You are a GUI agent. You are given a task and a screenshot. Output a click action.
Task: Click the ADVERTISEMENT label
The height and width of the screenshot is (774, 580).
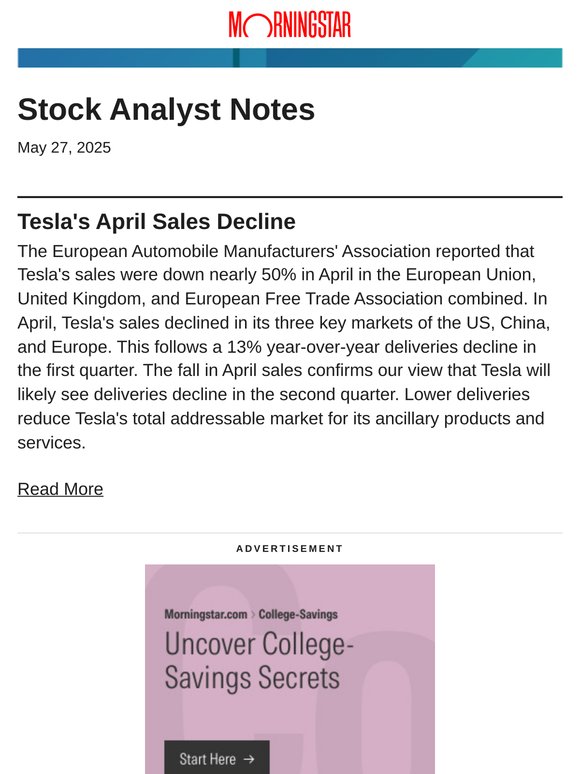[290, 548]
